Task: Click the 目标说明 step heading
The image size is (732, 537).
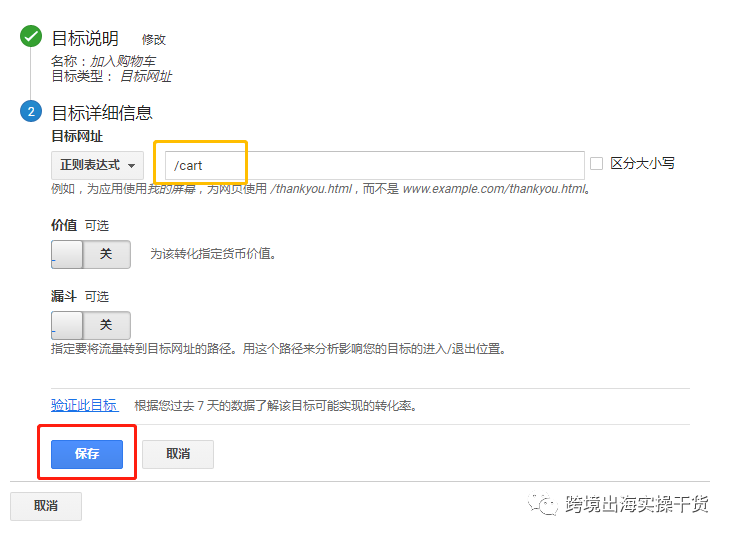Action: [x=85, y=38]
